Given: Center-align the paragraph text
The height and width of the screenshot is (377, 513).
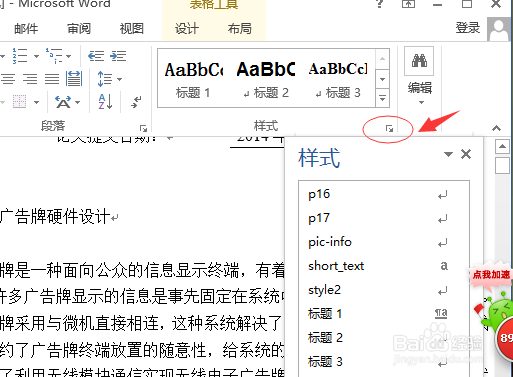Looking at the screenshot, I should click(8, 79).
